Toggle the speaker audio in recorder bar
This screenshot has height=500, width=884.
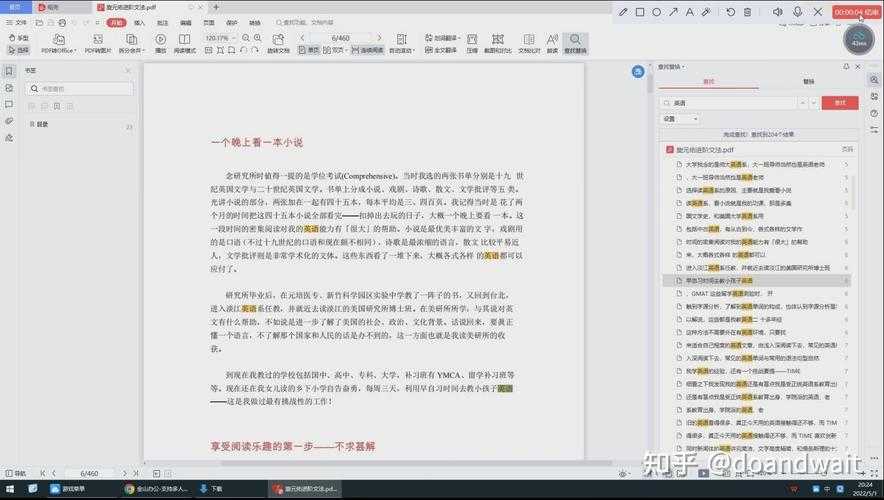coord(777,12)
